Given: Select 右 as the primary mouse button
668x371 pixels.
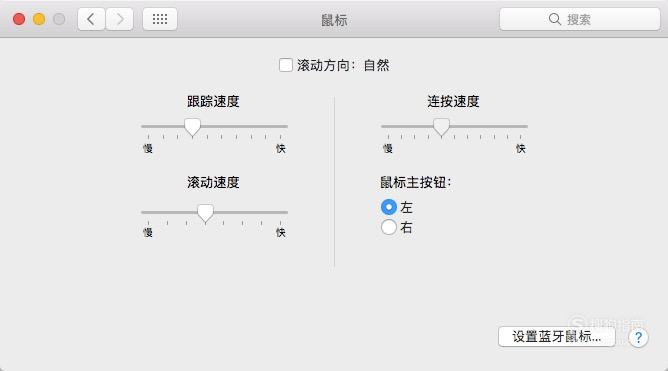Looking at the screenshot, I should pyautogui.click(x=389, y=227).
